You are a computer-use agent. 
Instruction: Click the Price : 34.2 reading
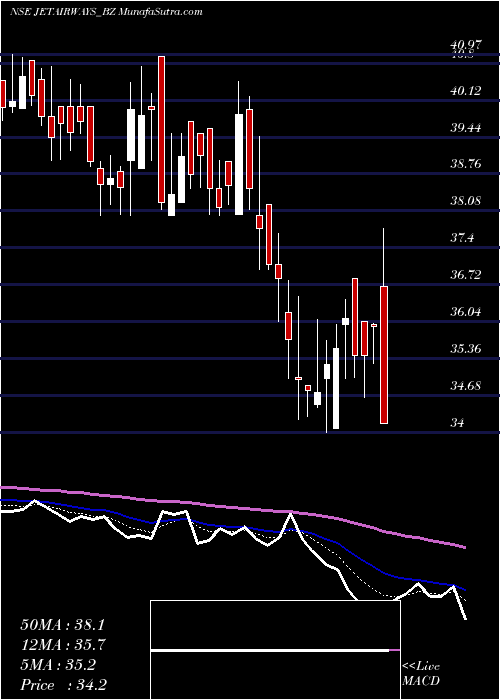pyautogui.click(x=64, y=685)
